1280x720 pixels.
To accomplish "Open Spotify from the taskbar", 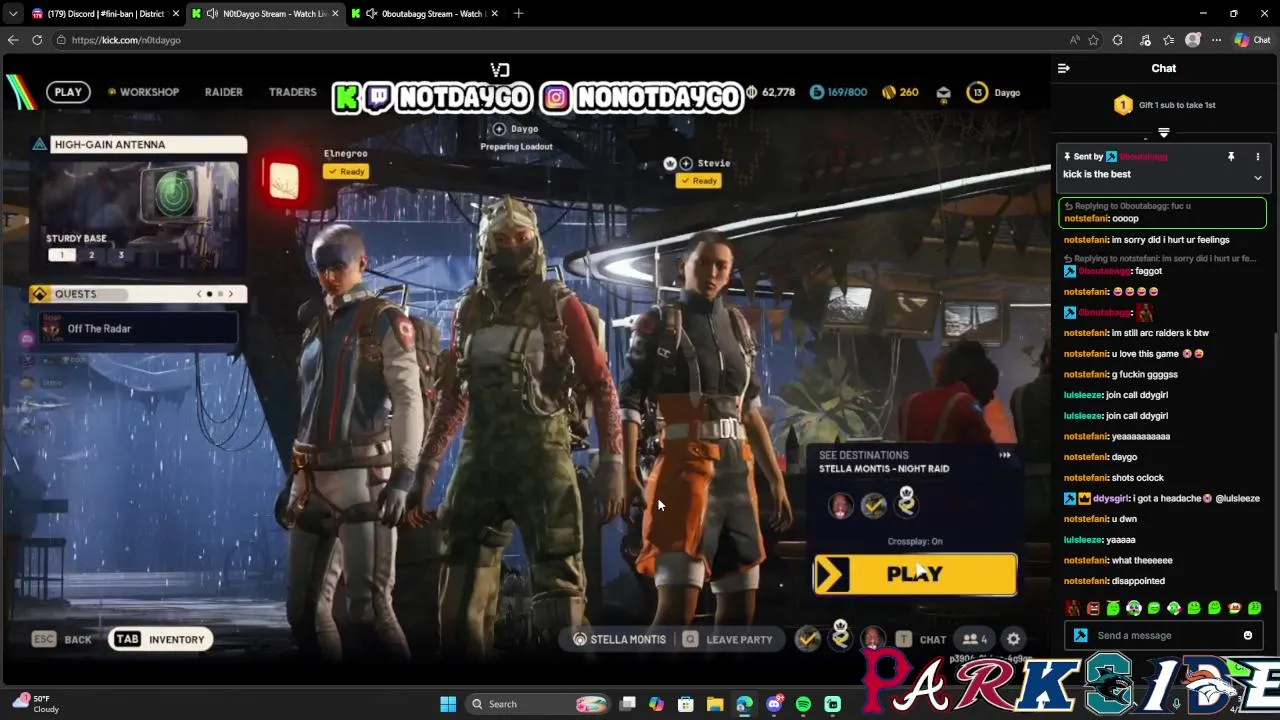I will (803, 704).
